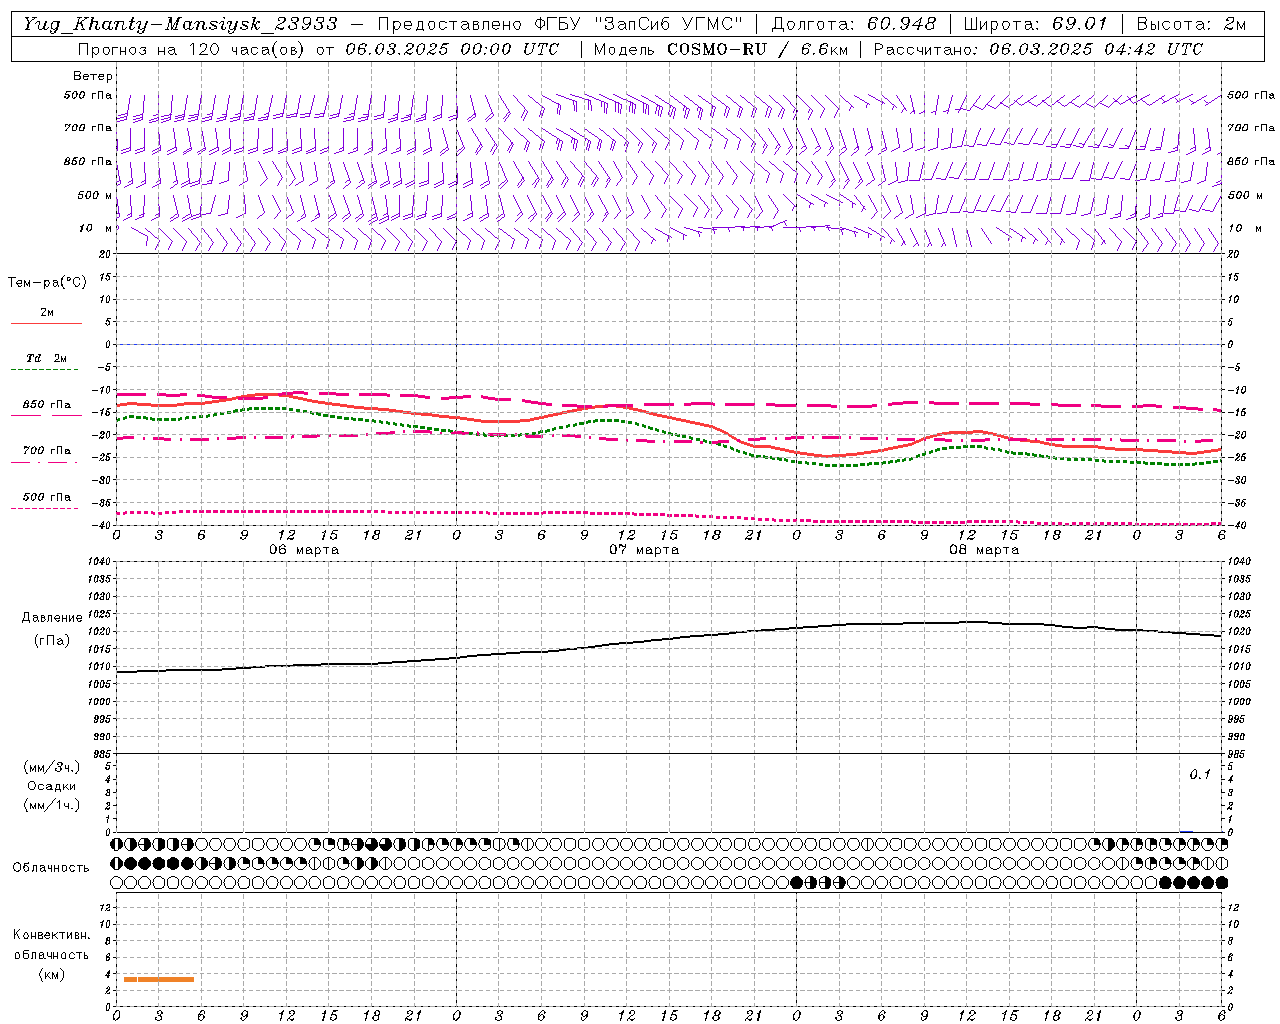1280x1024 pixels.
Task: Click the Тем-ра(°C) axis title
Action: (x=47, y=283)
